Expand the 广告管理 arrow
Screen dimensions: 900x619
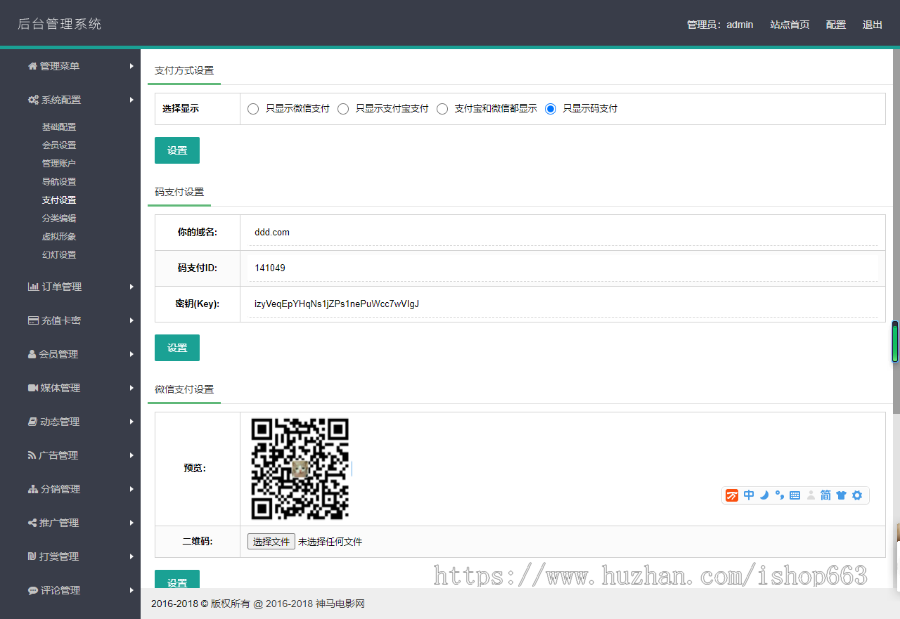131,455
